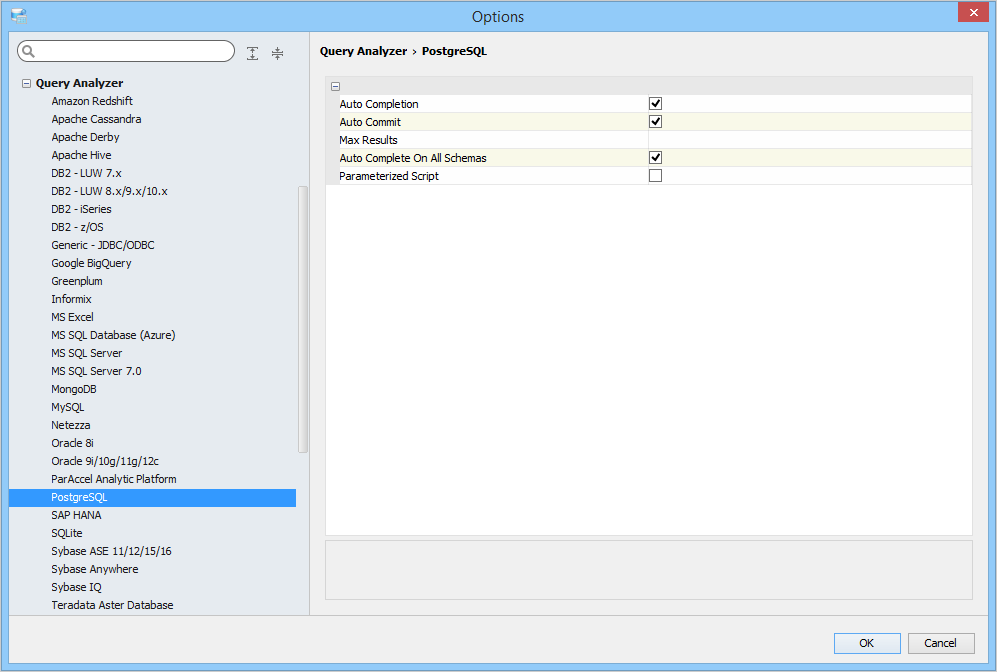997x672 pixels.
Task: Click the Parameterized Script property label
Action: click(389, 176)
